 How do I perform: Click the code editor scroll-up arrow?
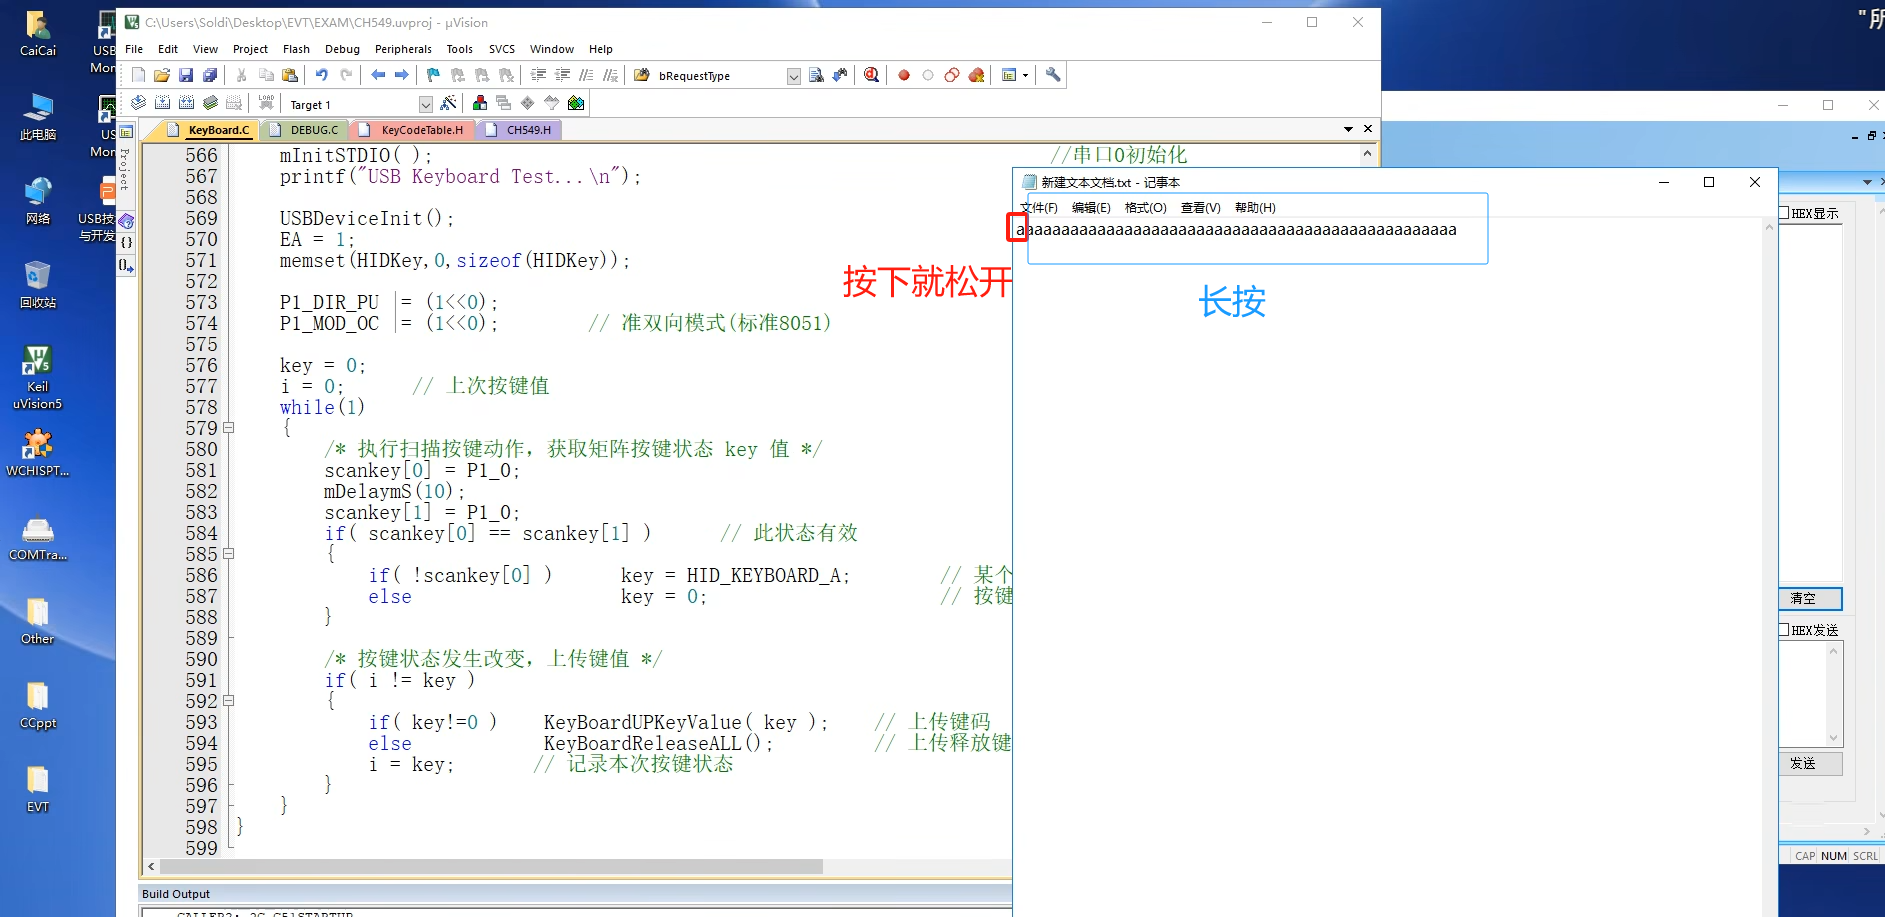[1367, 154]
